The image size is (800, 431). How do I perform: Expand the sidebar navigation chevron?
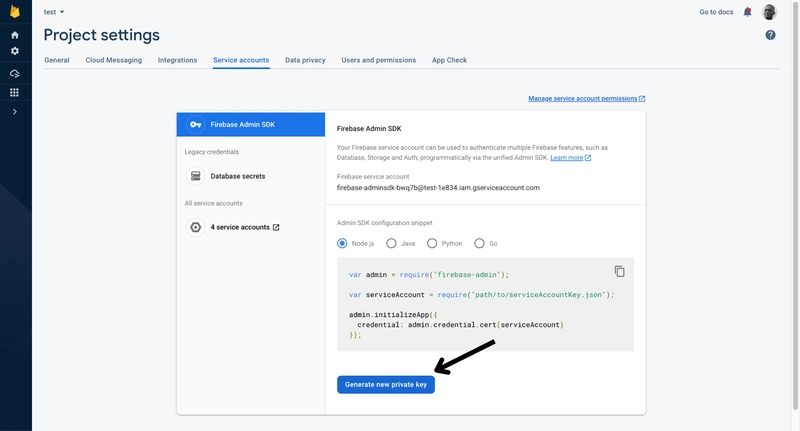(x=15, y=112)
